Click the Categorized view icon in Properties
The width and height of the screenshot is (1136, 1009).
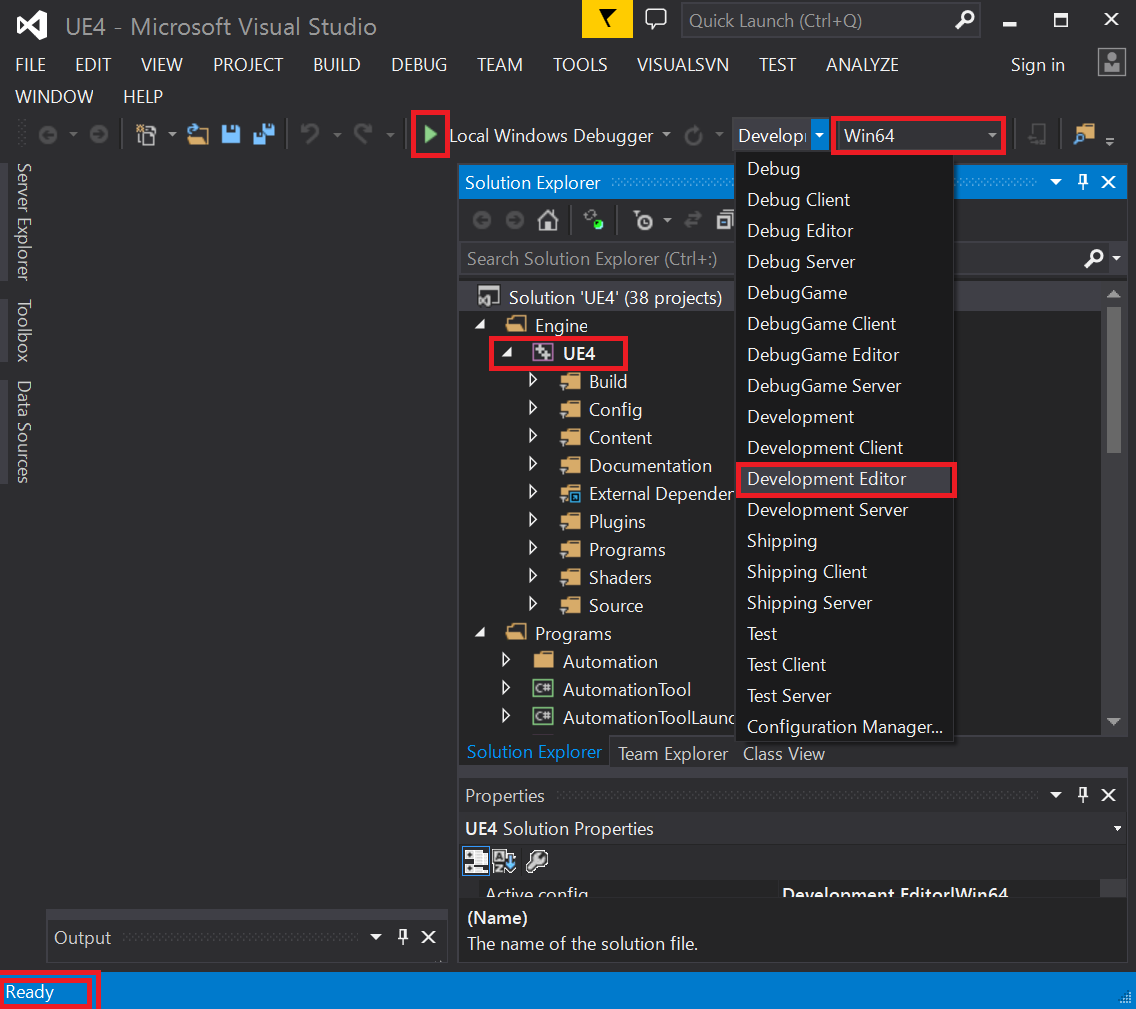[x=476, y=861]
